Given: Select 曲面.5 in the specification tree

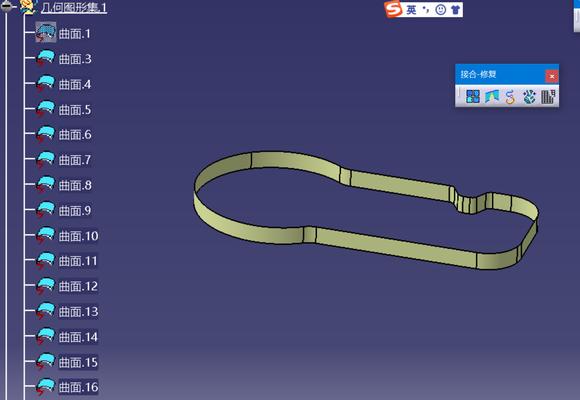Looking at the screenshot, I should click(x=75, y=110).
